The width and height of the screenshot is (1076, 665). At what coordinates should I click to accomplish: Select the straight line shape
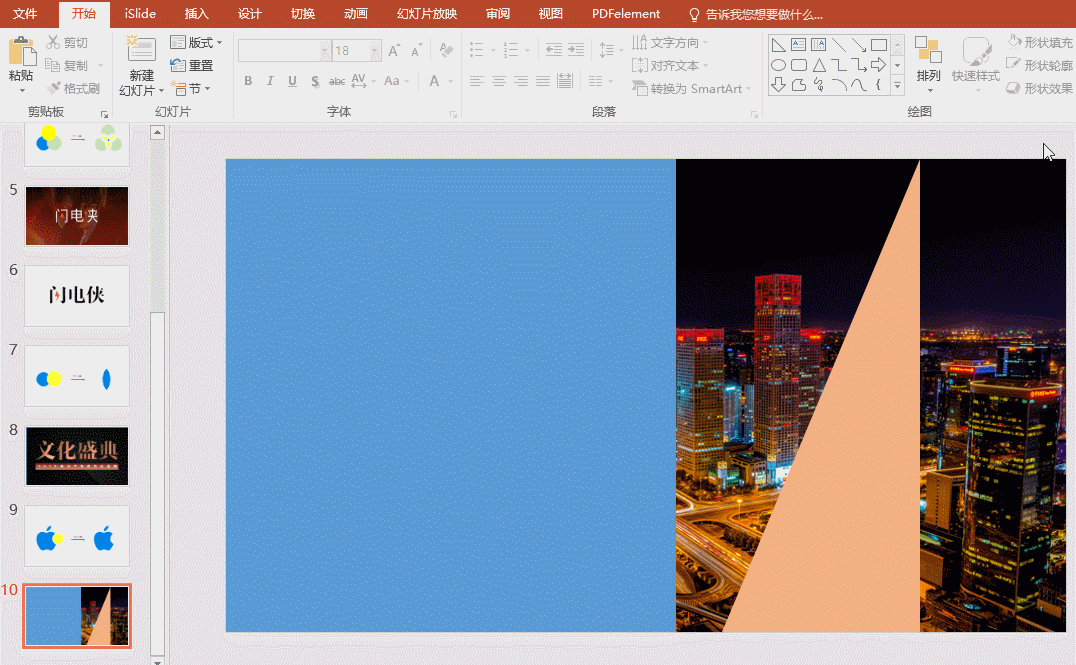coord(839,45)
